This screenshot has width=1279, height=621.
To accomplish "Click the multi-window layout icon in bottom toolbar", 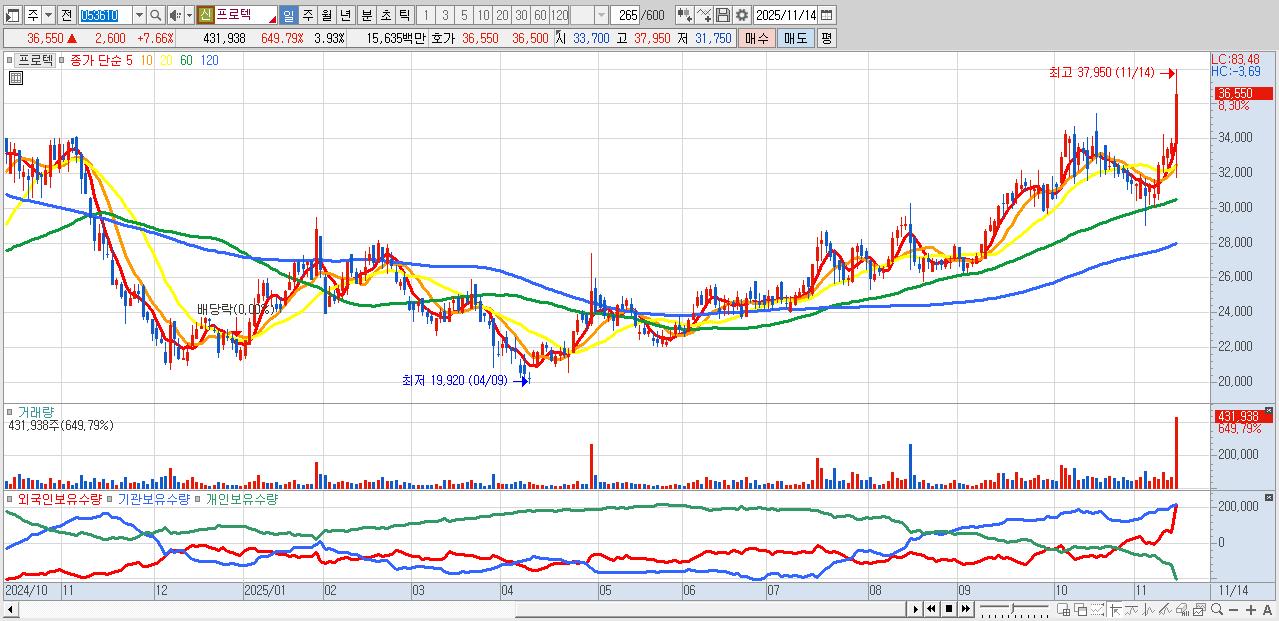I will coord(1064,609).
